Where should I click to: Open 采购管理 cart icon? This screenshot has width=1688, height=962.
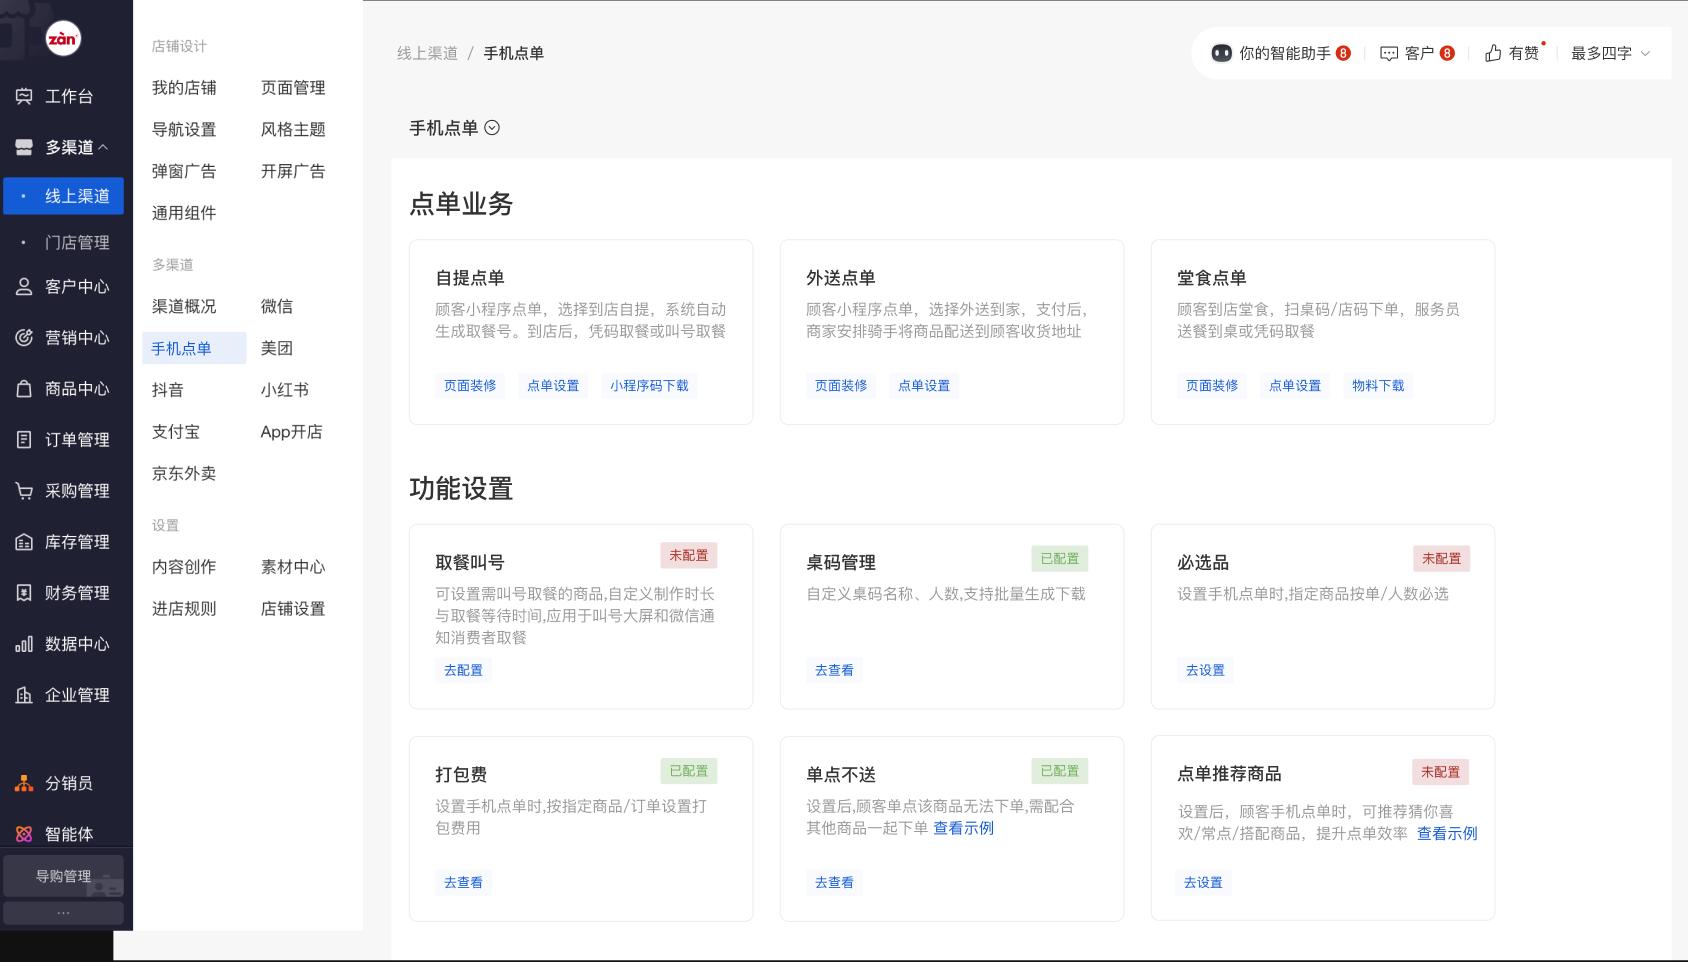pyautogui.click(x=24, y=491)
